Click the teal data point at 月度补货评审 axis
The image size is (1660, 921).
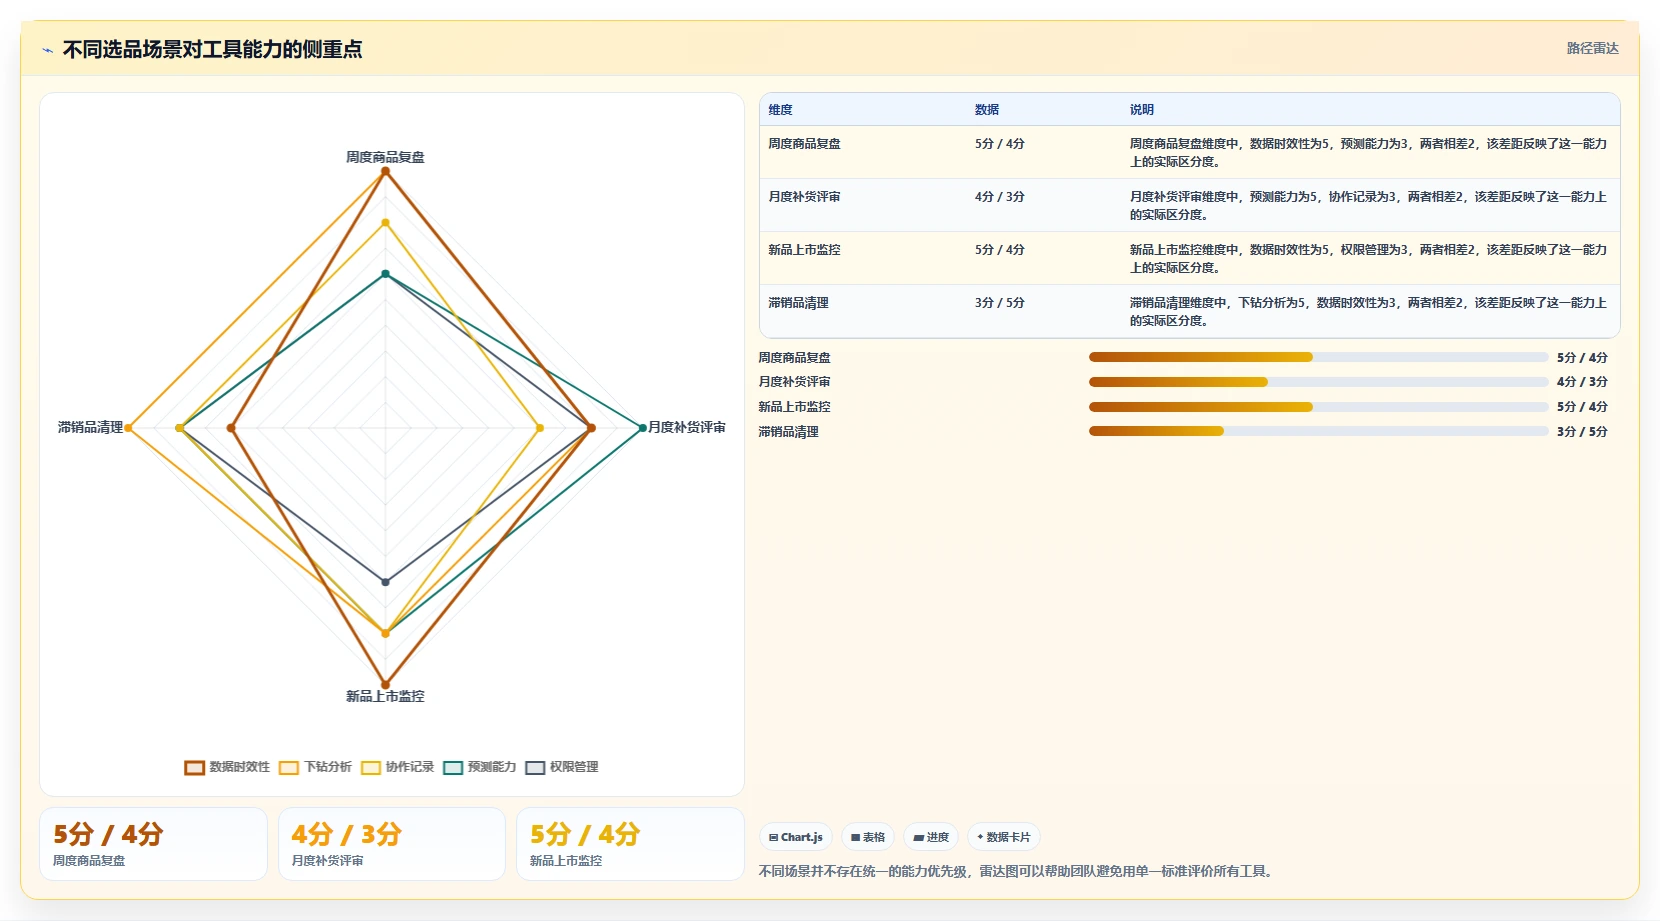point(642,428)
